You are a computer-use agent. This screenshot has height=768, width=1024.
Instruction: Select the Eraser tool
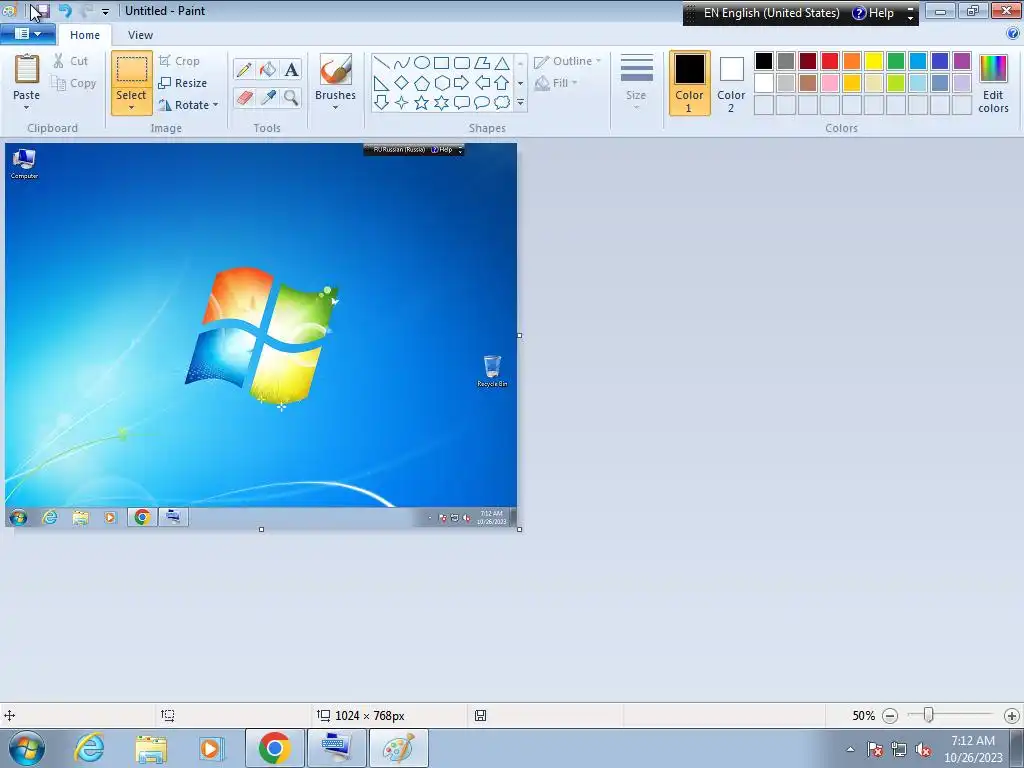click(x=244, y=98)
